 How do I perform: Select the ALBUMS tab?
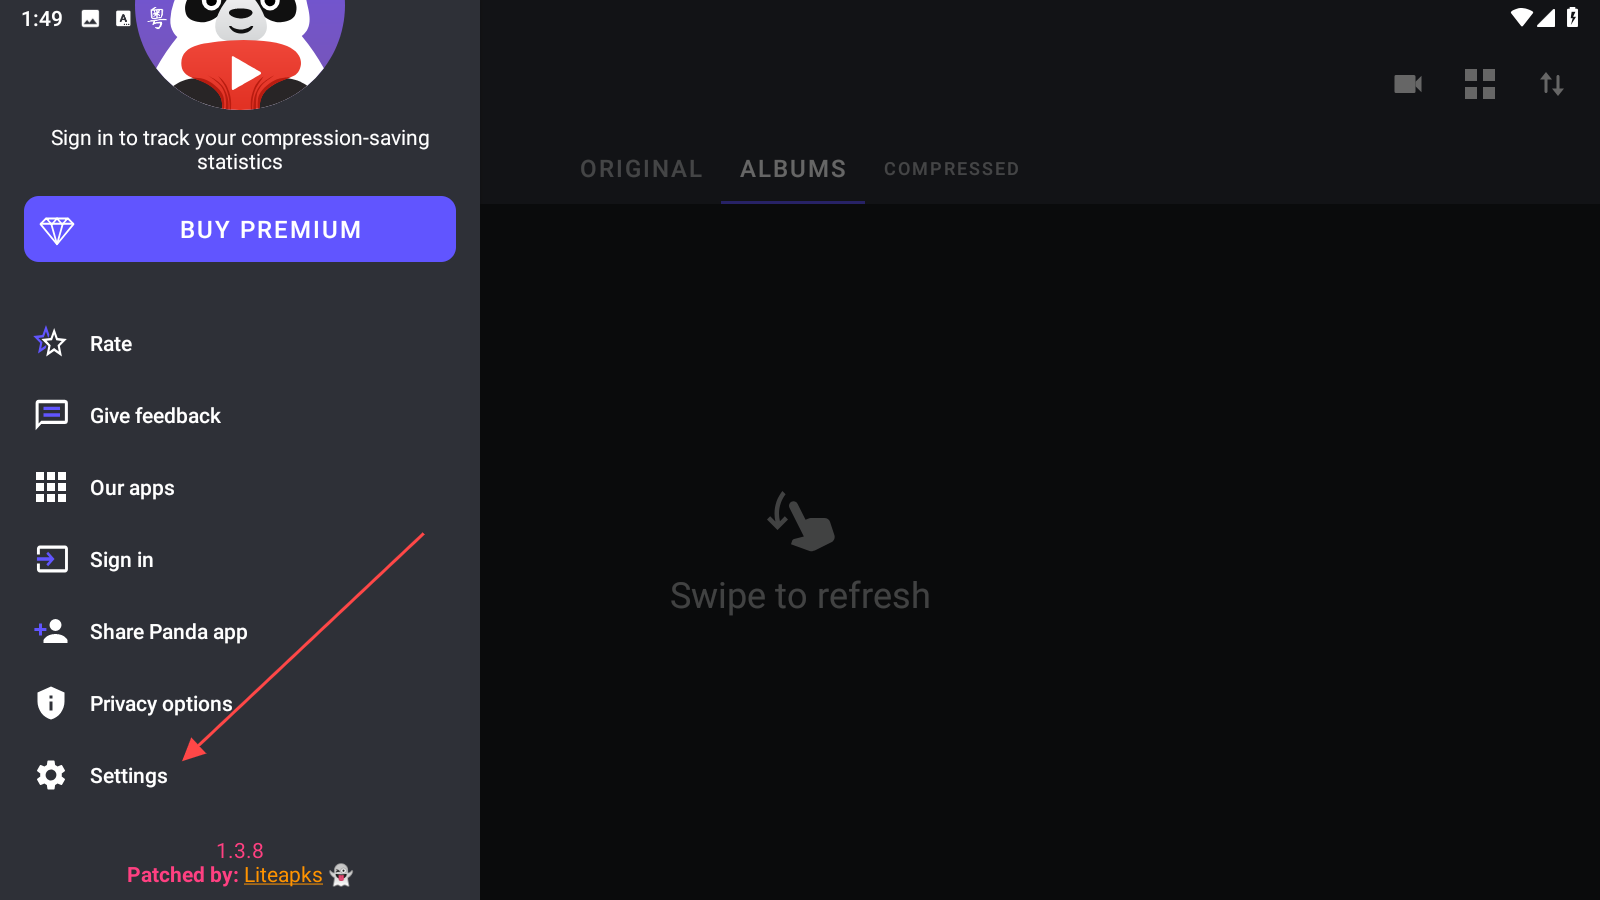[x=793, y=169]
